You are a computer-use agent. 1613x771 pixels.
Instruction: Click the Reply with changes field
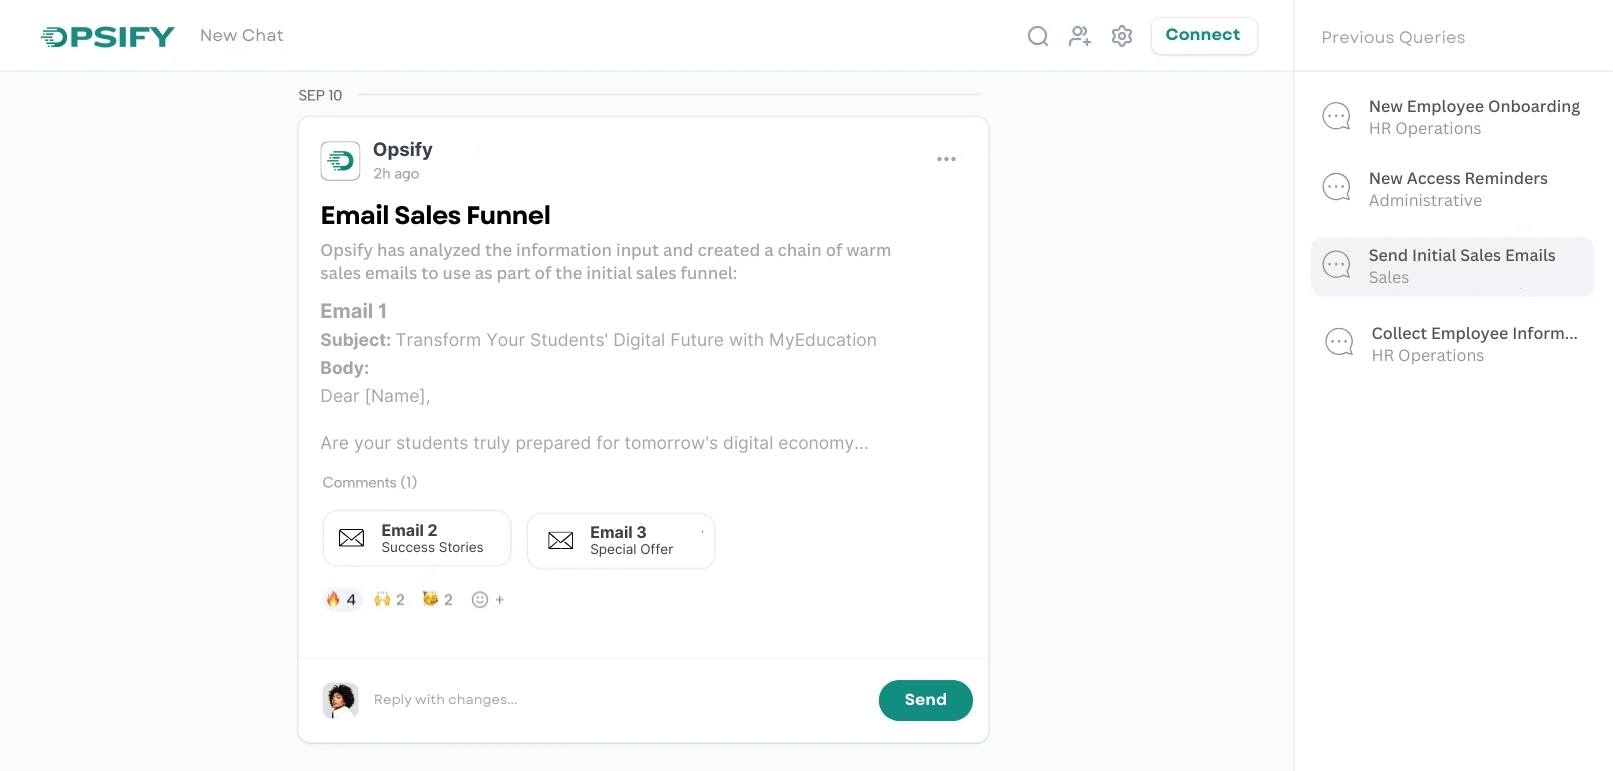tap(600, 700)
